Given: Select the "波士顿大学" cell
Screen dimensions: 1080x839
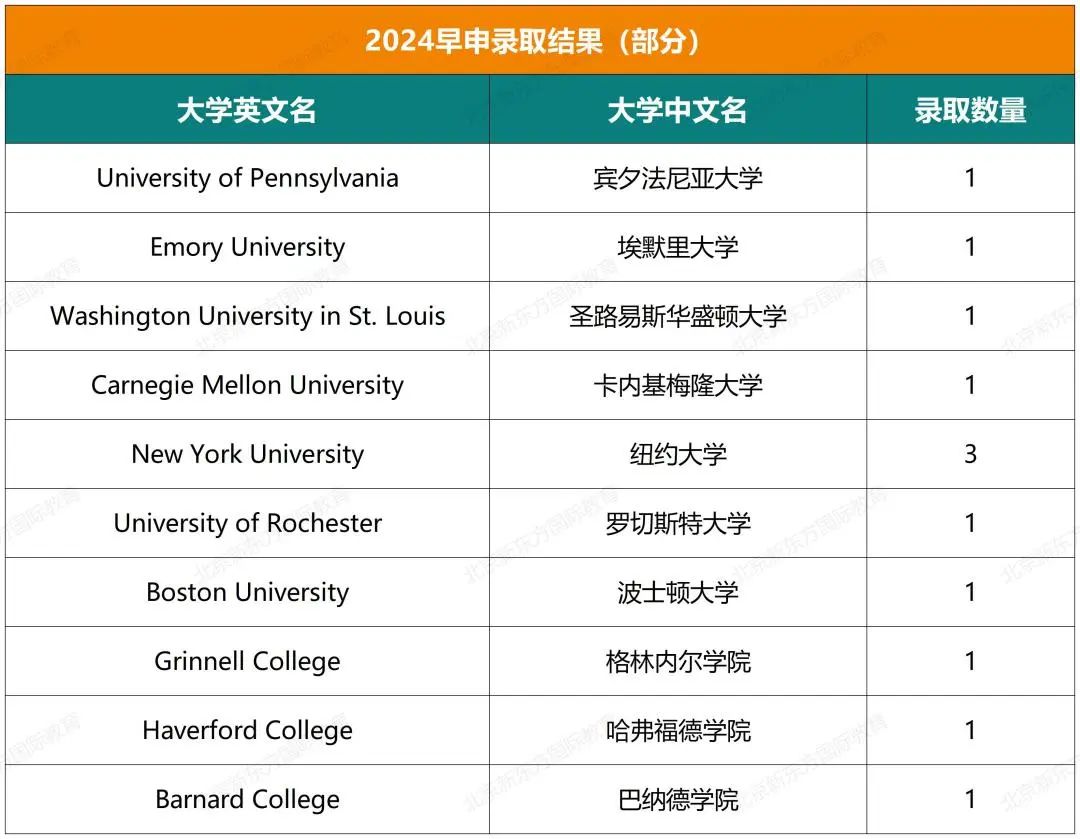Looking at the screenshot, I should coord(678,592).
